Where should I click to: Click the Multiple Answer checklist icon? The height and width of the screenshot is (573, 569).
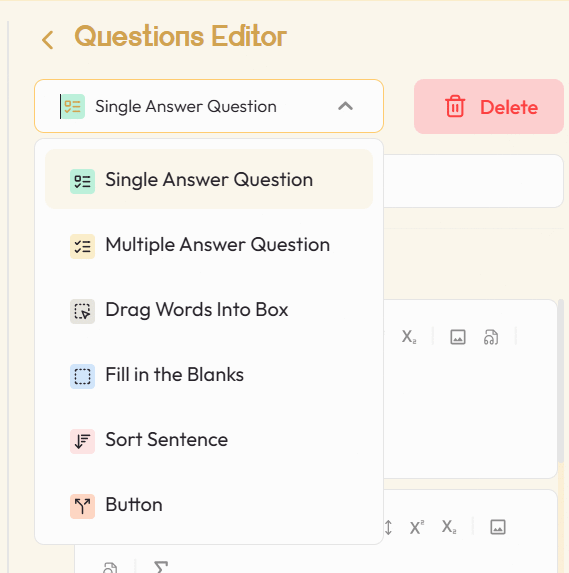click(82, 247)
